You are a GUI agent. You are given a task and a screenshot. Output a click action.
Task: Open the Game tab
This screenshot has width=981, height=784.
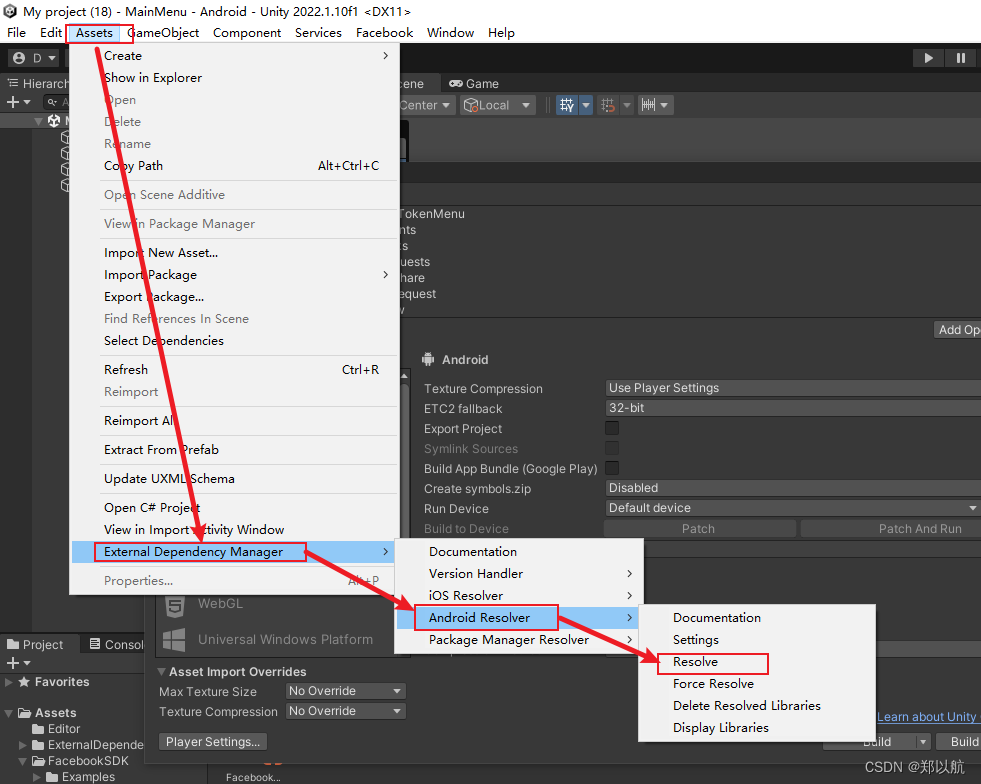pyautogui.click(x=474, y=84)
